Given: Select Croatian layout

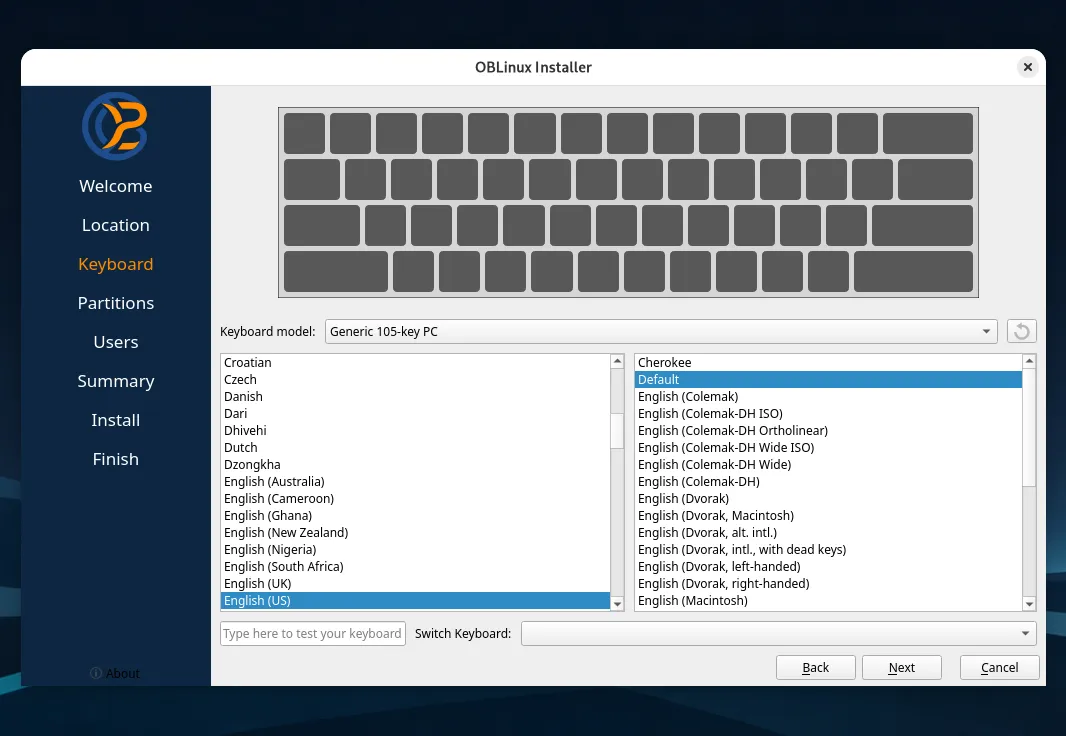Looking at the screenshot, I should click(x=415, y=362).
